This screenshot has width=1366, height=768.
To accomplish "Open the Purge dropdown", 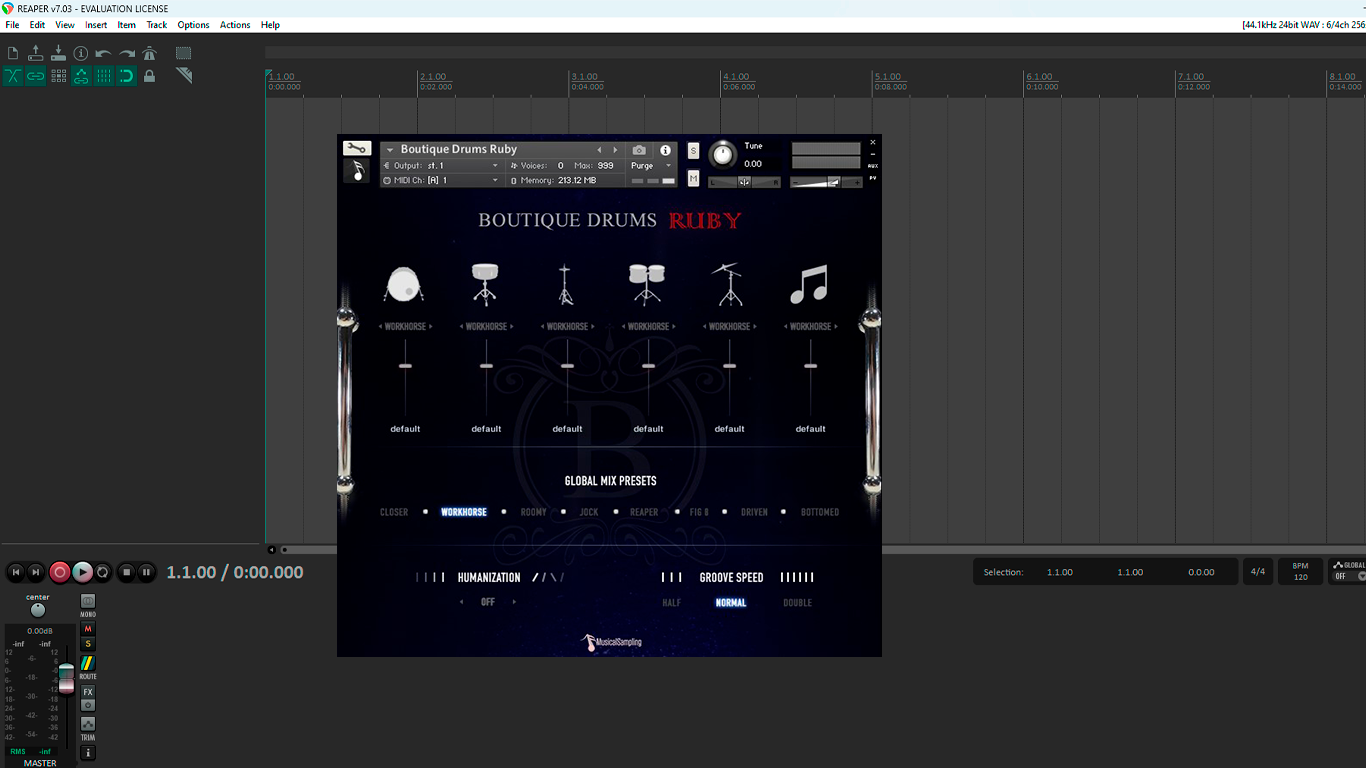I will [652, 166].
